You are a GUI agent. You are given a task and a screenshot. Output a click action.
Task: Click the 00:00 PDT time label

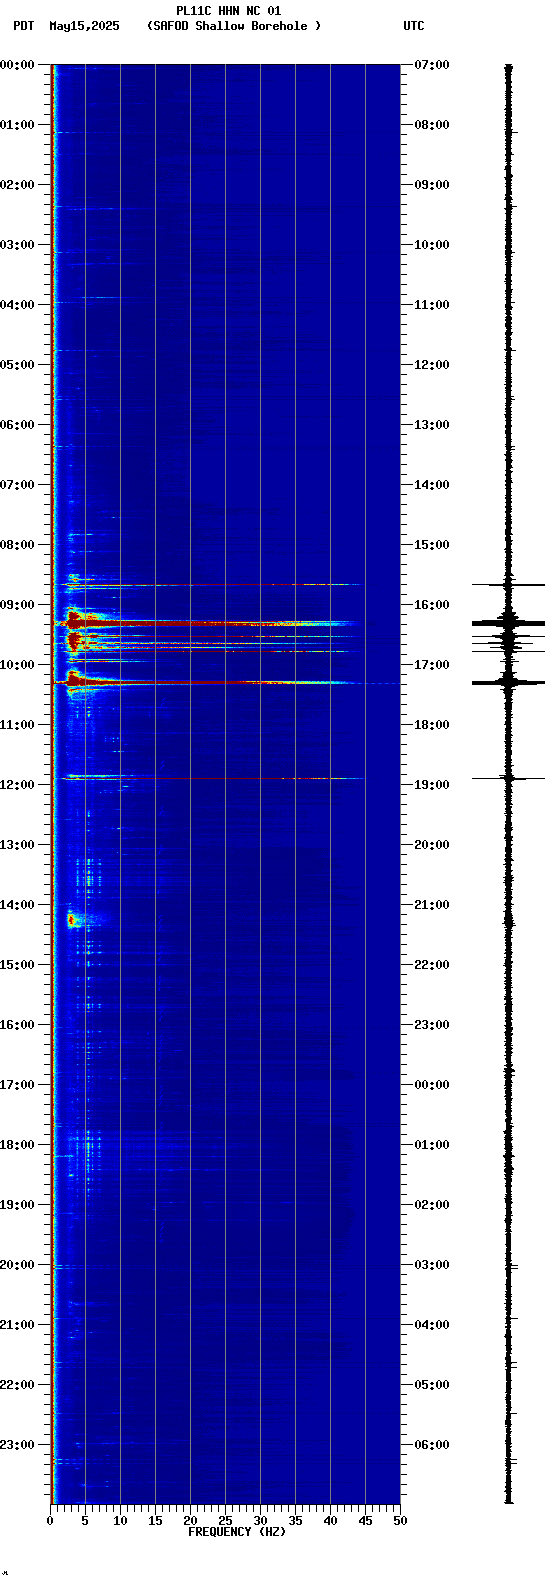pyautogui.click(x=17, y=65)
